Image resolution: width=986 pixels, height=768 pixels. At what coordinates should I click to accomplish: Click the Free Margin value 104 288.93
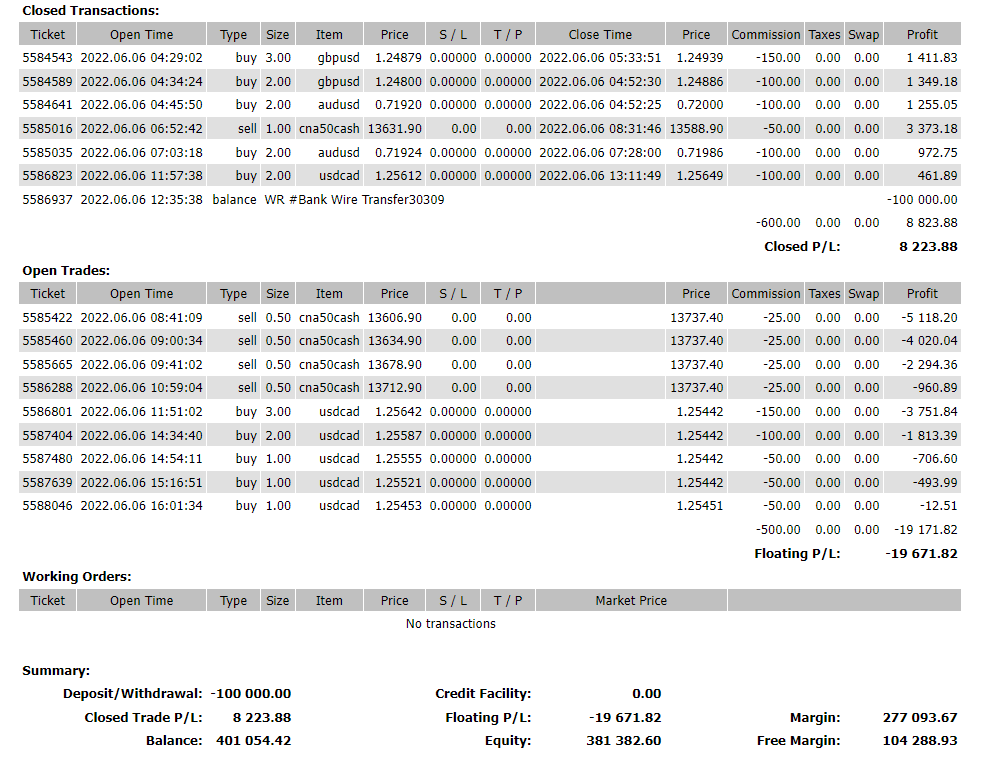[x=920, y=741]
